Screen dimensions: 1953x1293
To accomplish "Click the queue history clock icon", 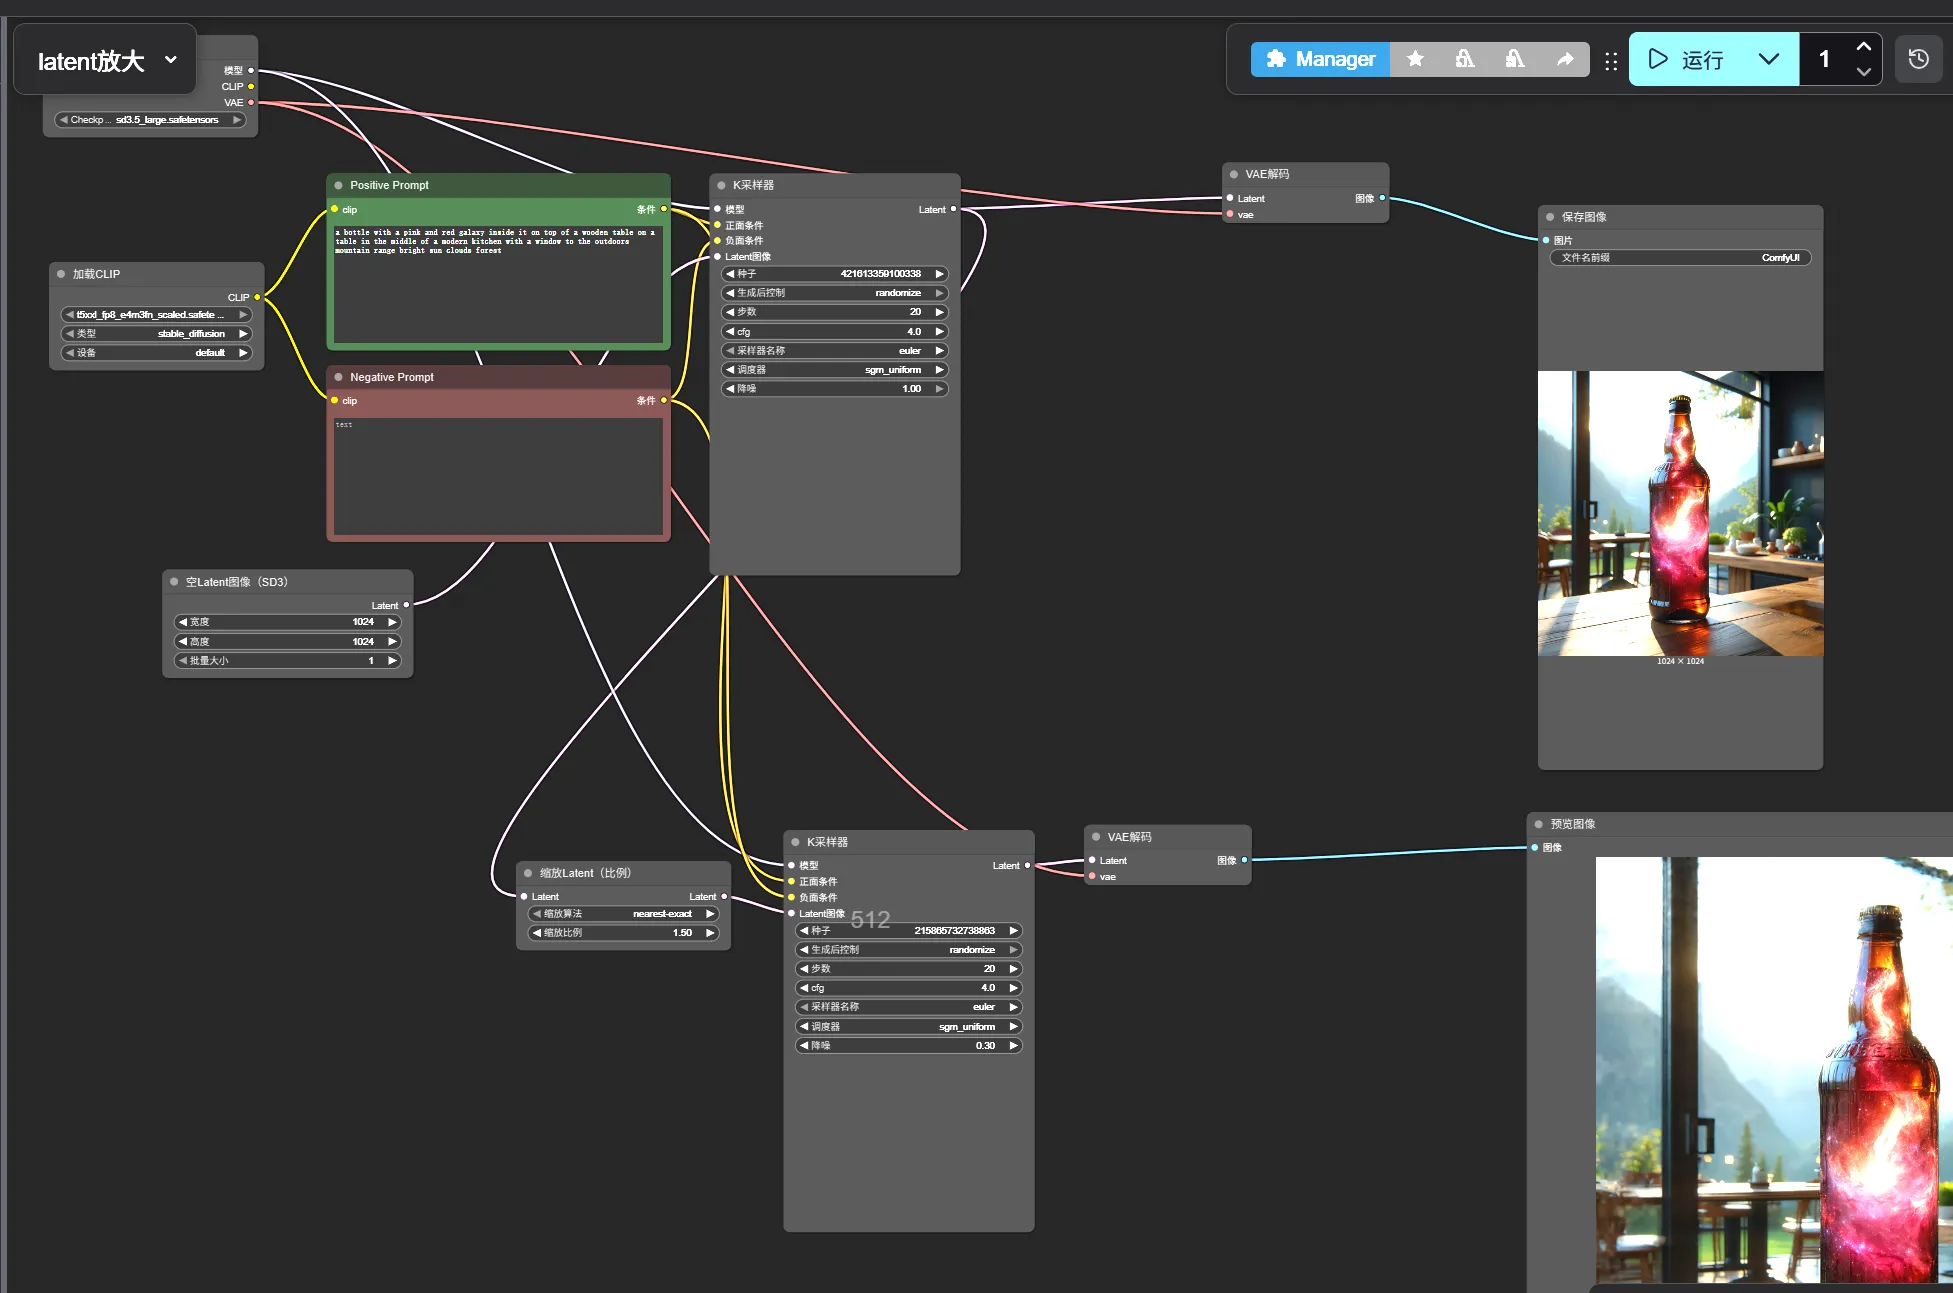I will (1918, 59).
